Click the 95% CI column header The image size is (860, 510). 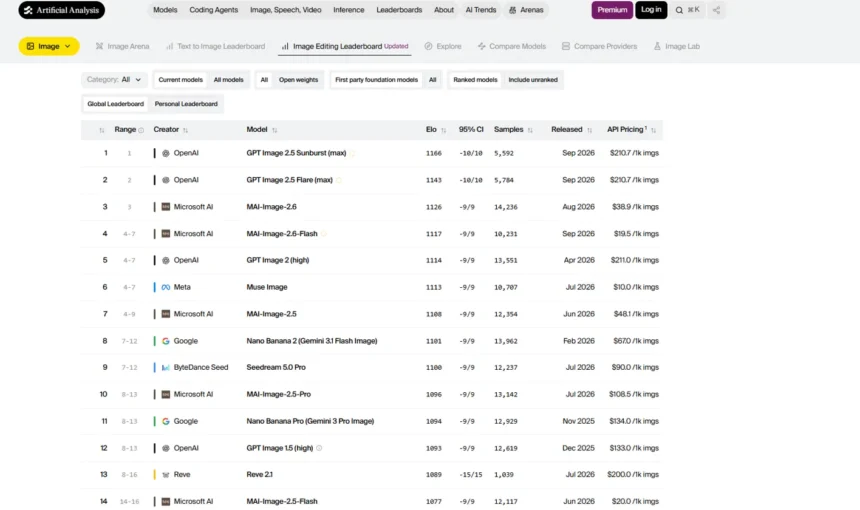tap(471, 129)
